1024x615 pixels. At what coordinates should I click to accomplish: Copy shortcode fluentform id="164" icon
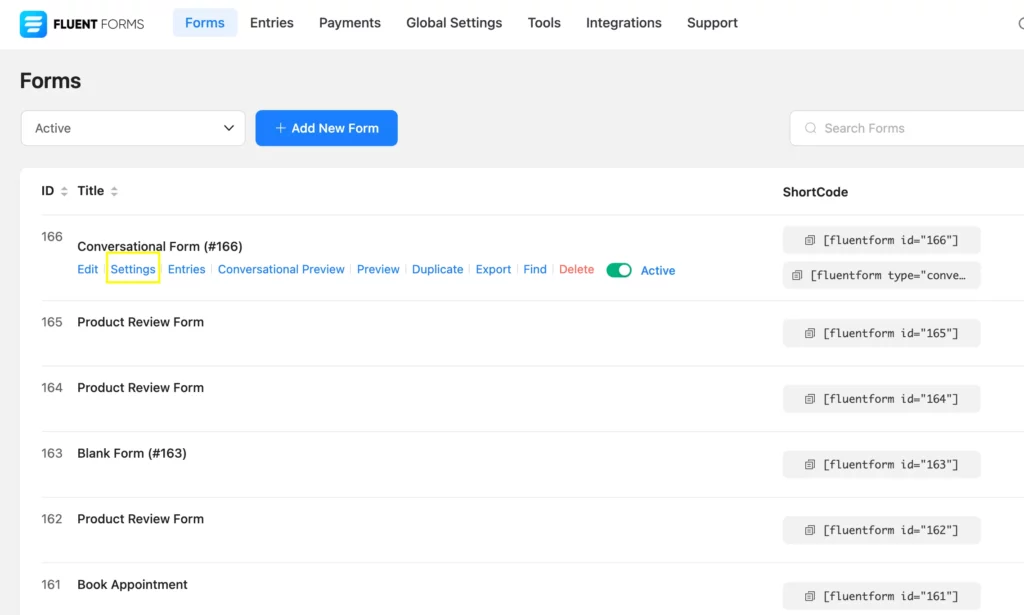pyautogui.click(x=810, y=399)
